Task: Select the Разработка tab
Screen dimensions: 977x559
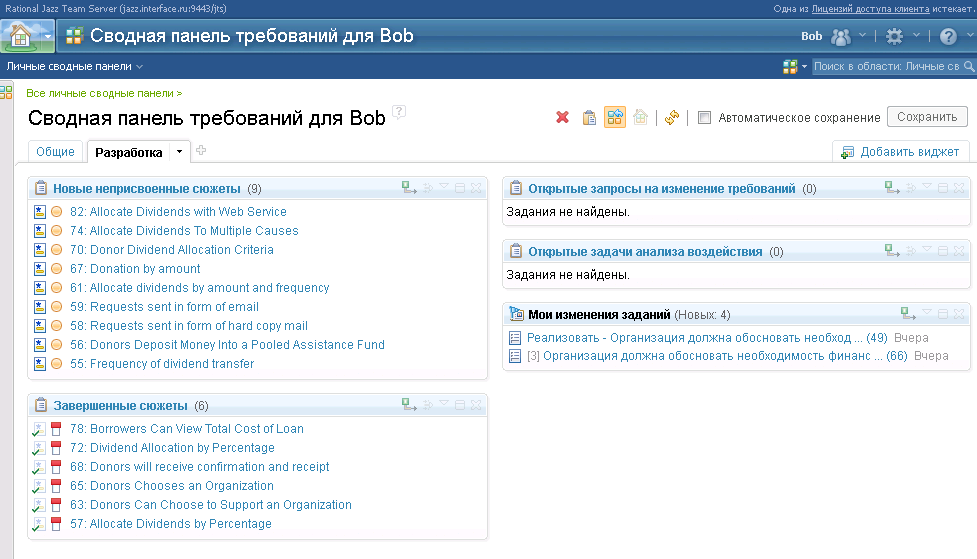Action: pos(128,152)
